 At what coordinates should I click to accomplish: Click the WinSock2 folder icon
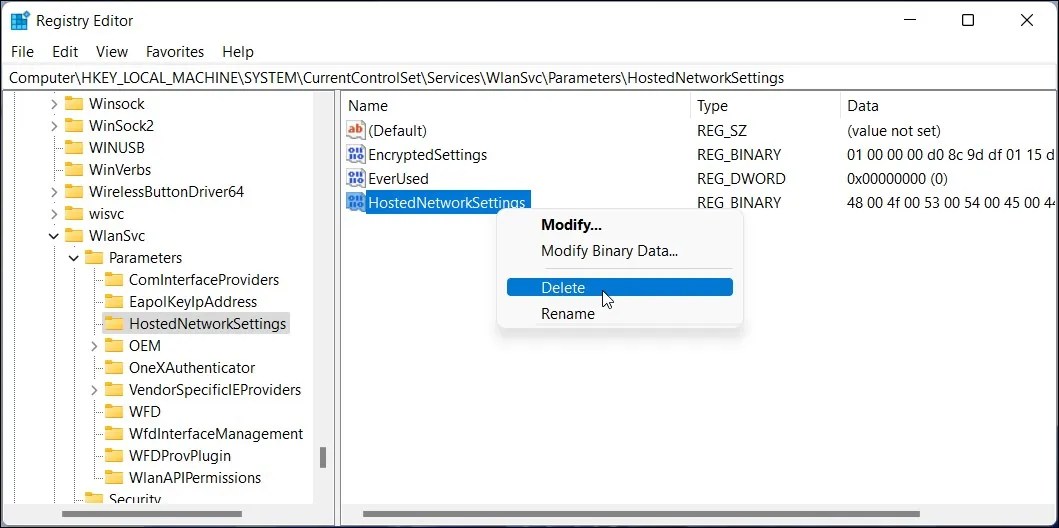[x=74, y=126]
